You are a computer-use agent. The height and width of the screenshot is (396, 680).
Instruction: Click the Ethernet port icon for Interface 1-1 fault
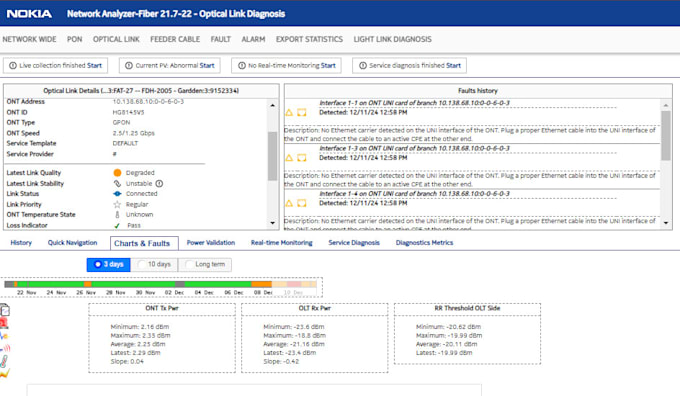click(x=301, y=113)
